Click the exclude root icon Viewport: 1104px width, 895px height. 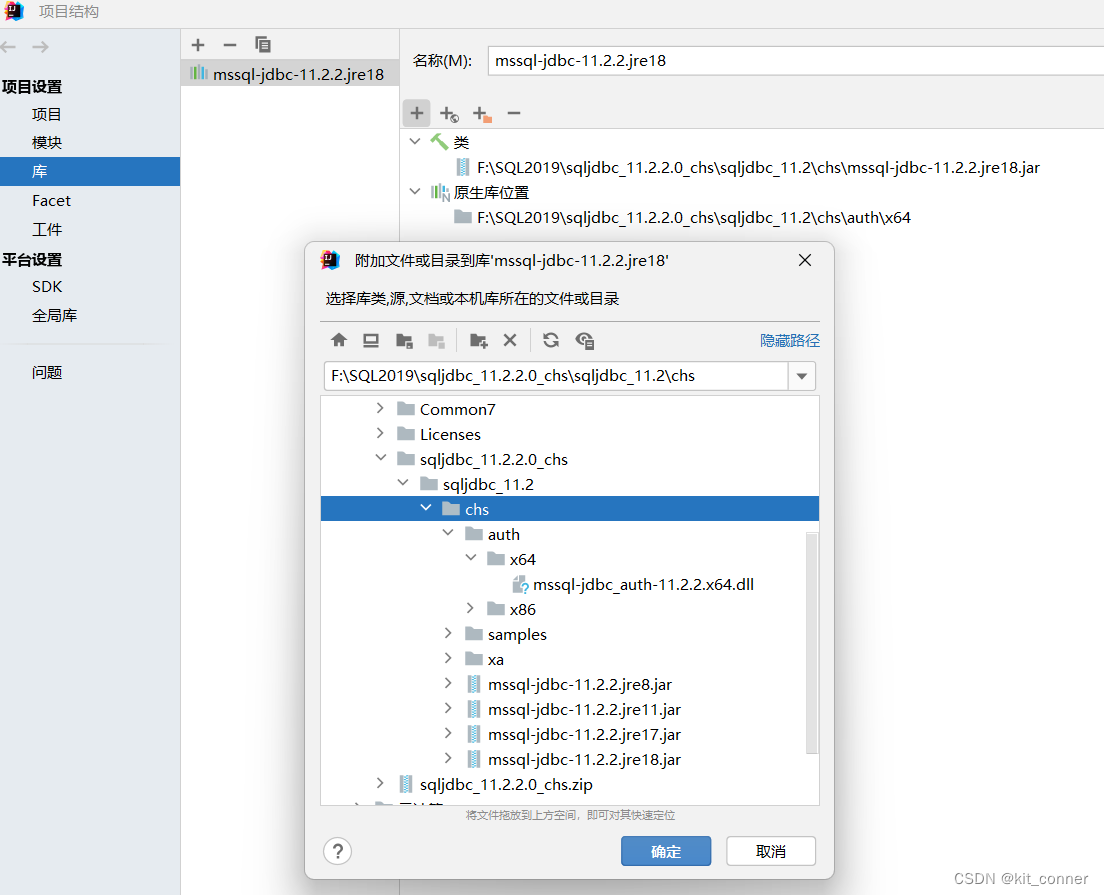482,113
